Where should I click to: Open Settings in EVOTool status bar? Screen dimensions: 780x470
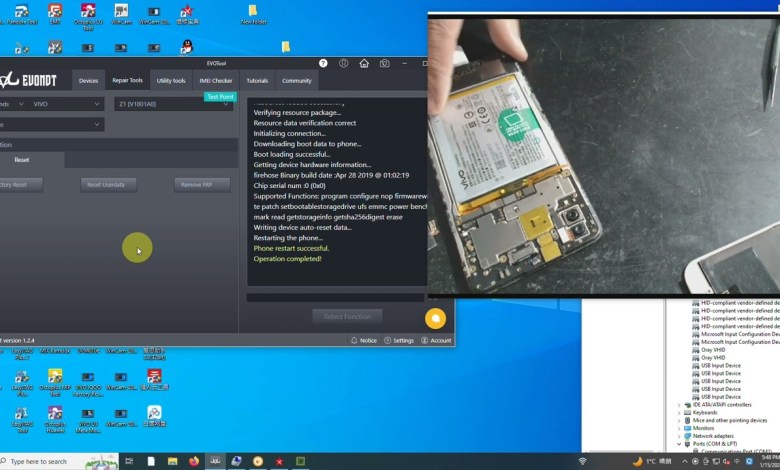pos(399,340)
